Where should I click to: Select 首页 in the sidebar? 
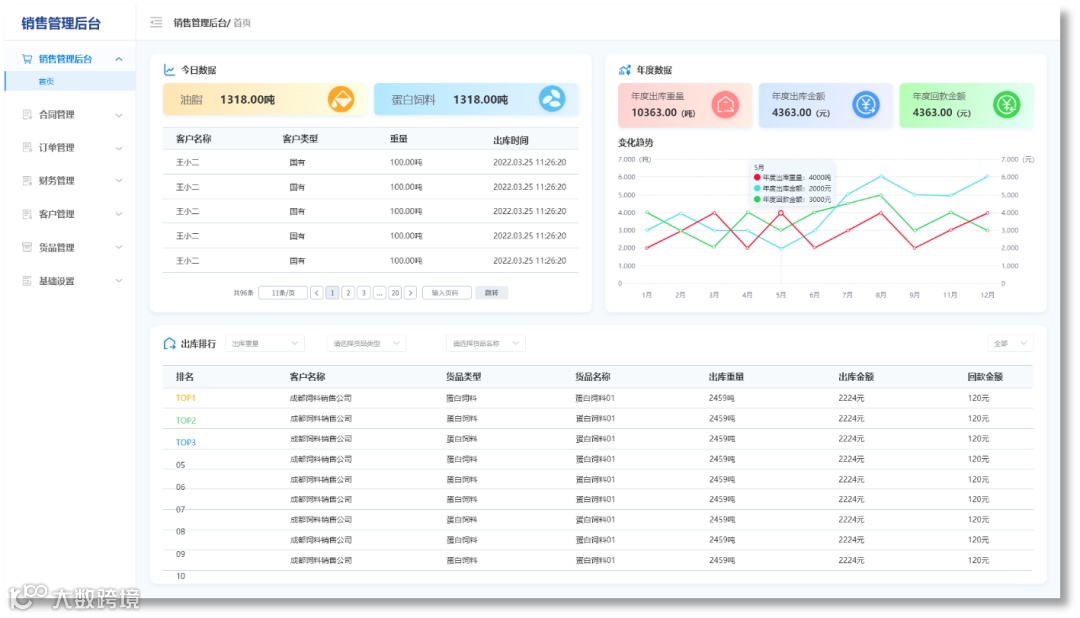(70, 81)
